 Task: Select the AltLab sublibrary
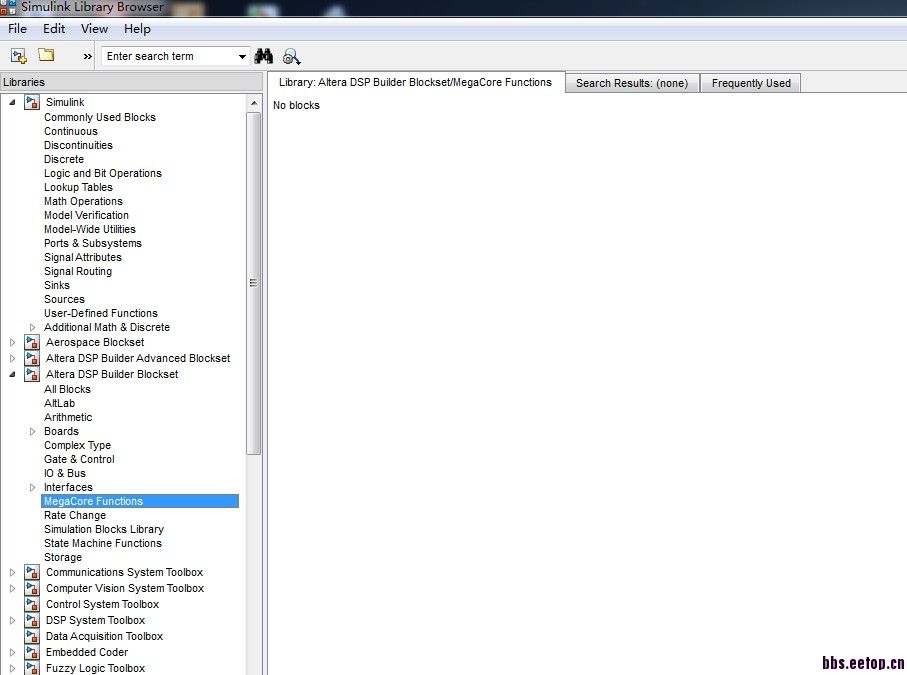coord(60,403)
